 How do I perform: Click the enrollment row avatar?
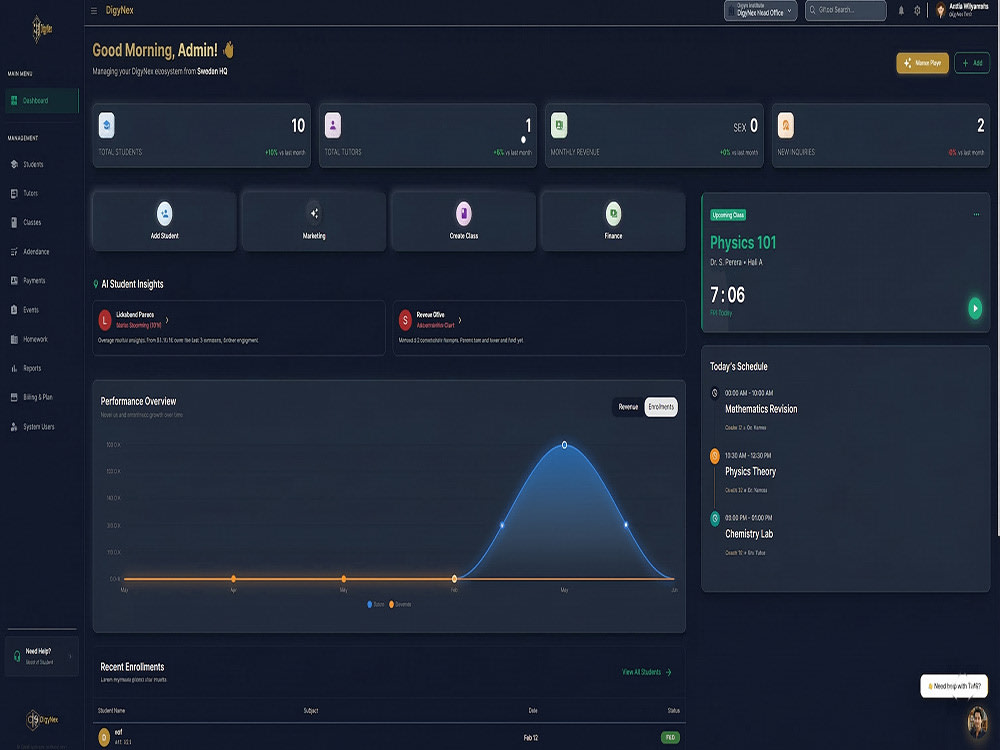point(105,738)
